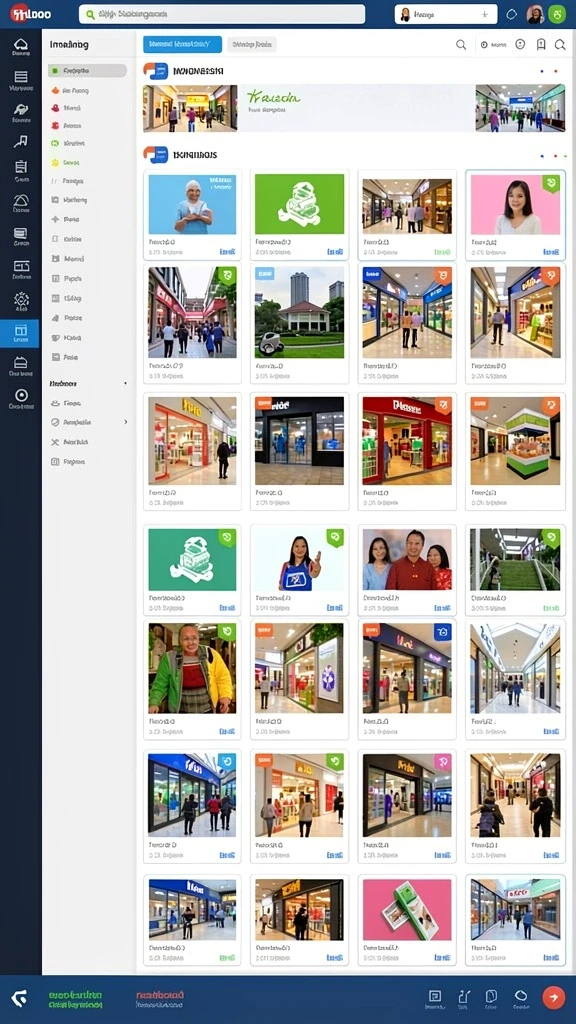Open the house with skyscrapers park card

pos(299,323)
